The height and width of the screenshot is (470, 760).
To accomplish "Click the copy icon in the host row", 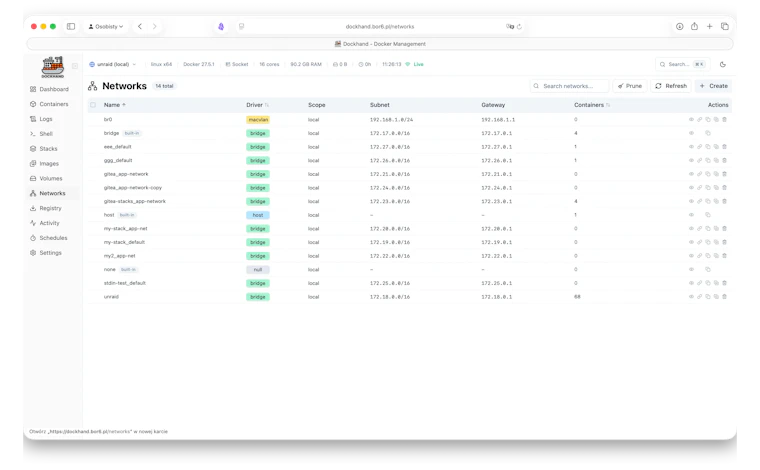I will (708, 215).
